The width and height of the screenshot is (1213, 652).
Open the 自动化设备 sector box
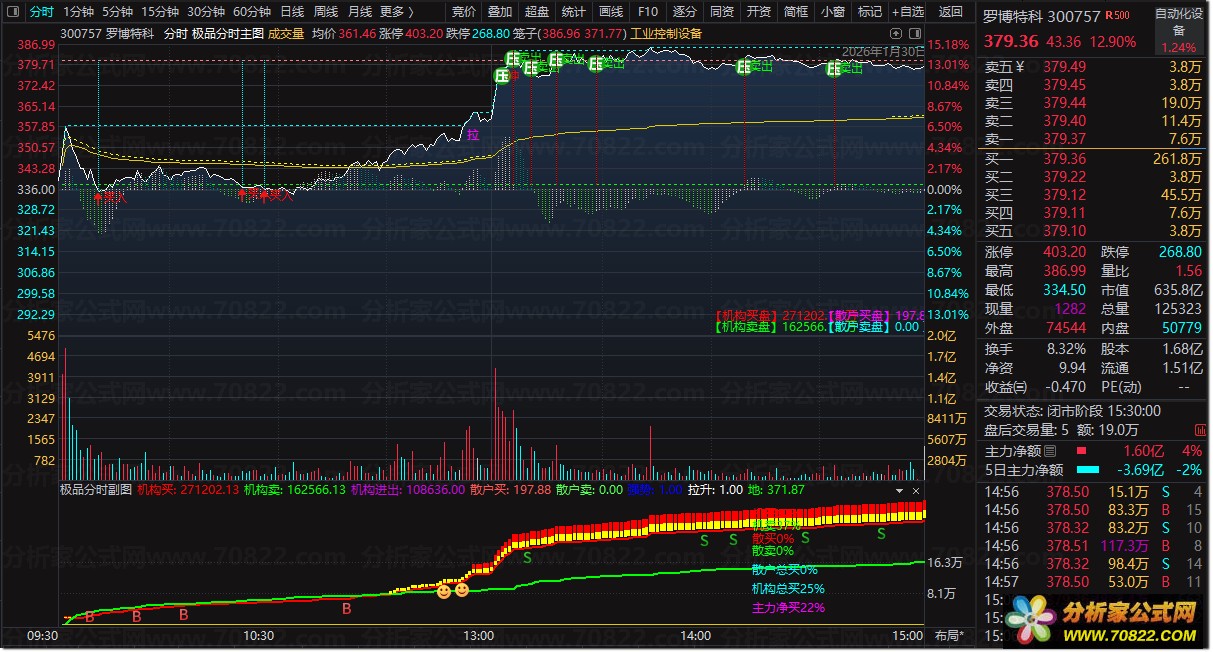(1179, 31)
